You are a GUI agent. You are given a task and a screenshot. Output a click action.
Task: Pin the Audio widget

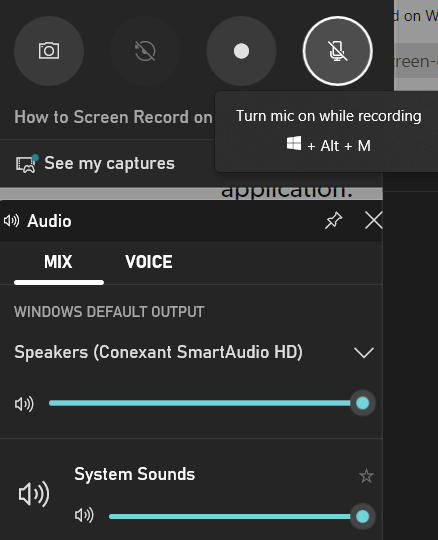[333, 220]
